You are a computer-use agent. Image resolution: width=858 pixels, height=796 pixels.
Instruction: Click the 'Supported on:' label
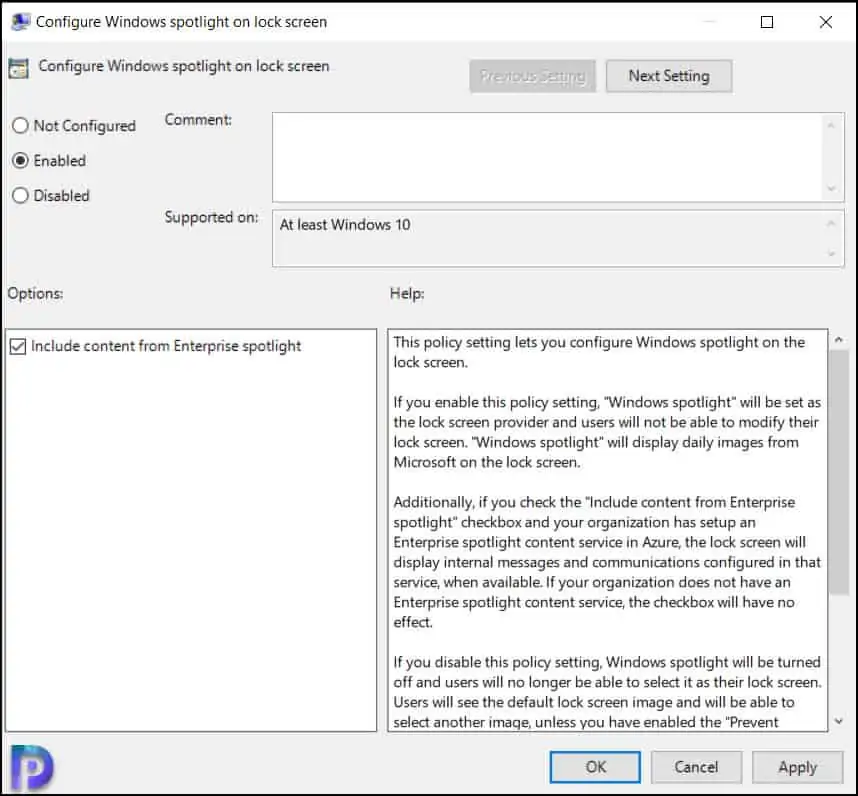coord(211,217)
